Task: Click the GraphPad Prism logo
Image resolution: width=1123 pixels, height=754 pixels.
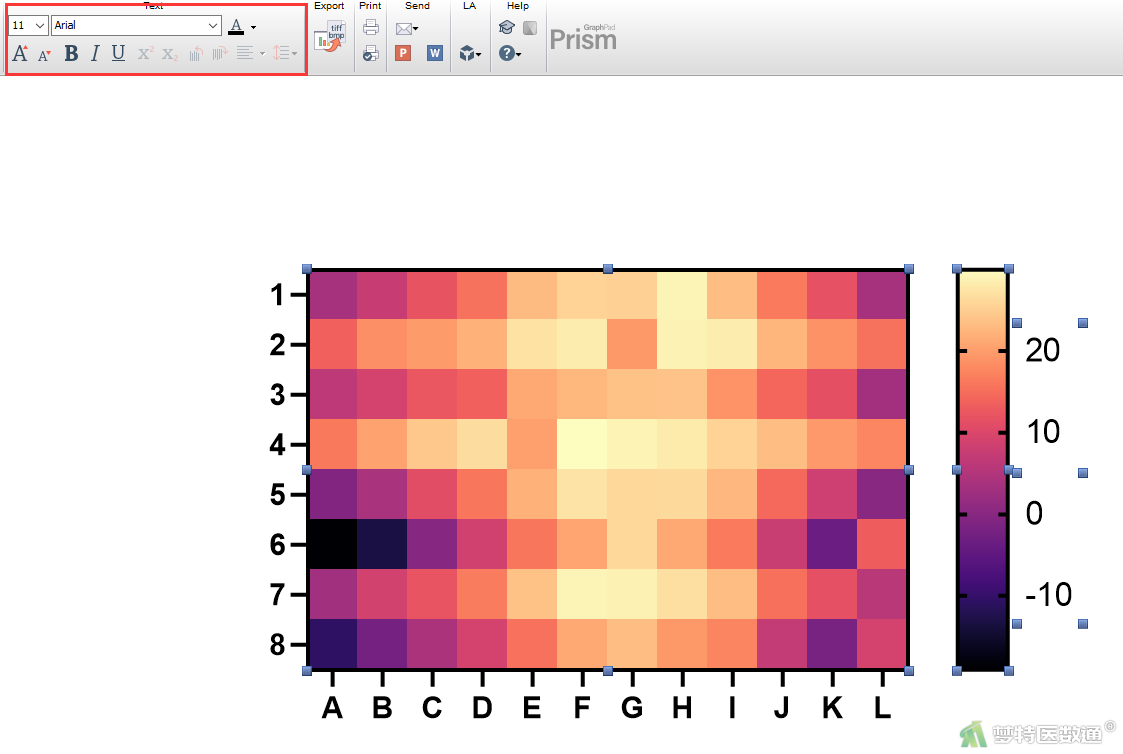Action: [583, 38]
